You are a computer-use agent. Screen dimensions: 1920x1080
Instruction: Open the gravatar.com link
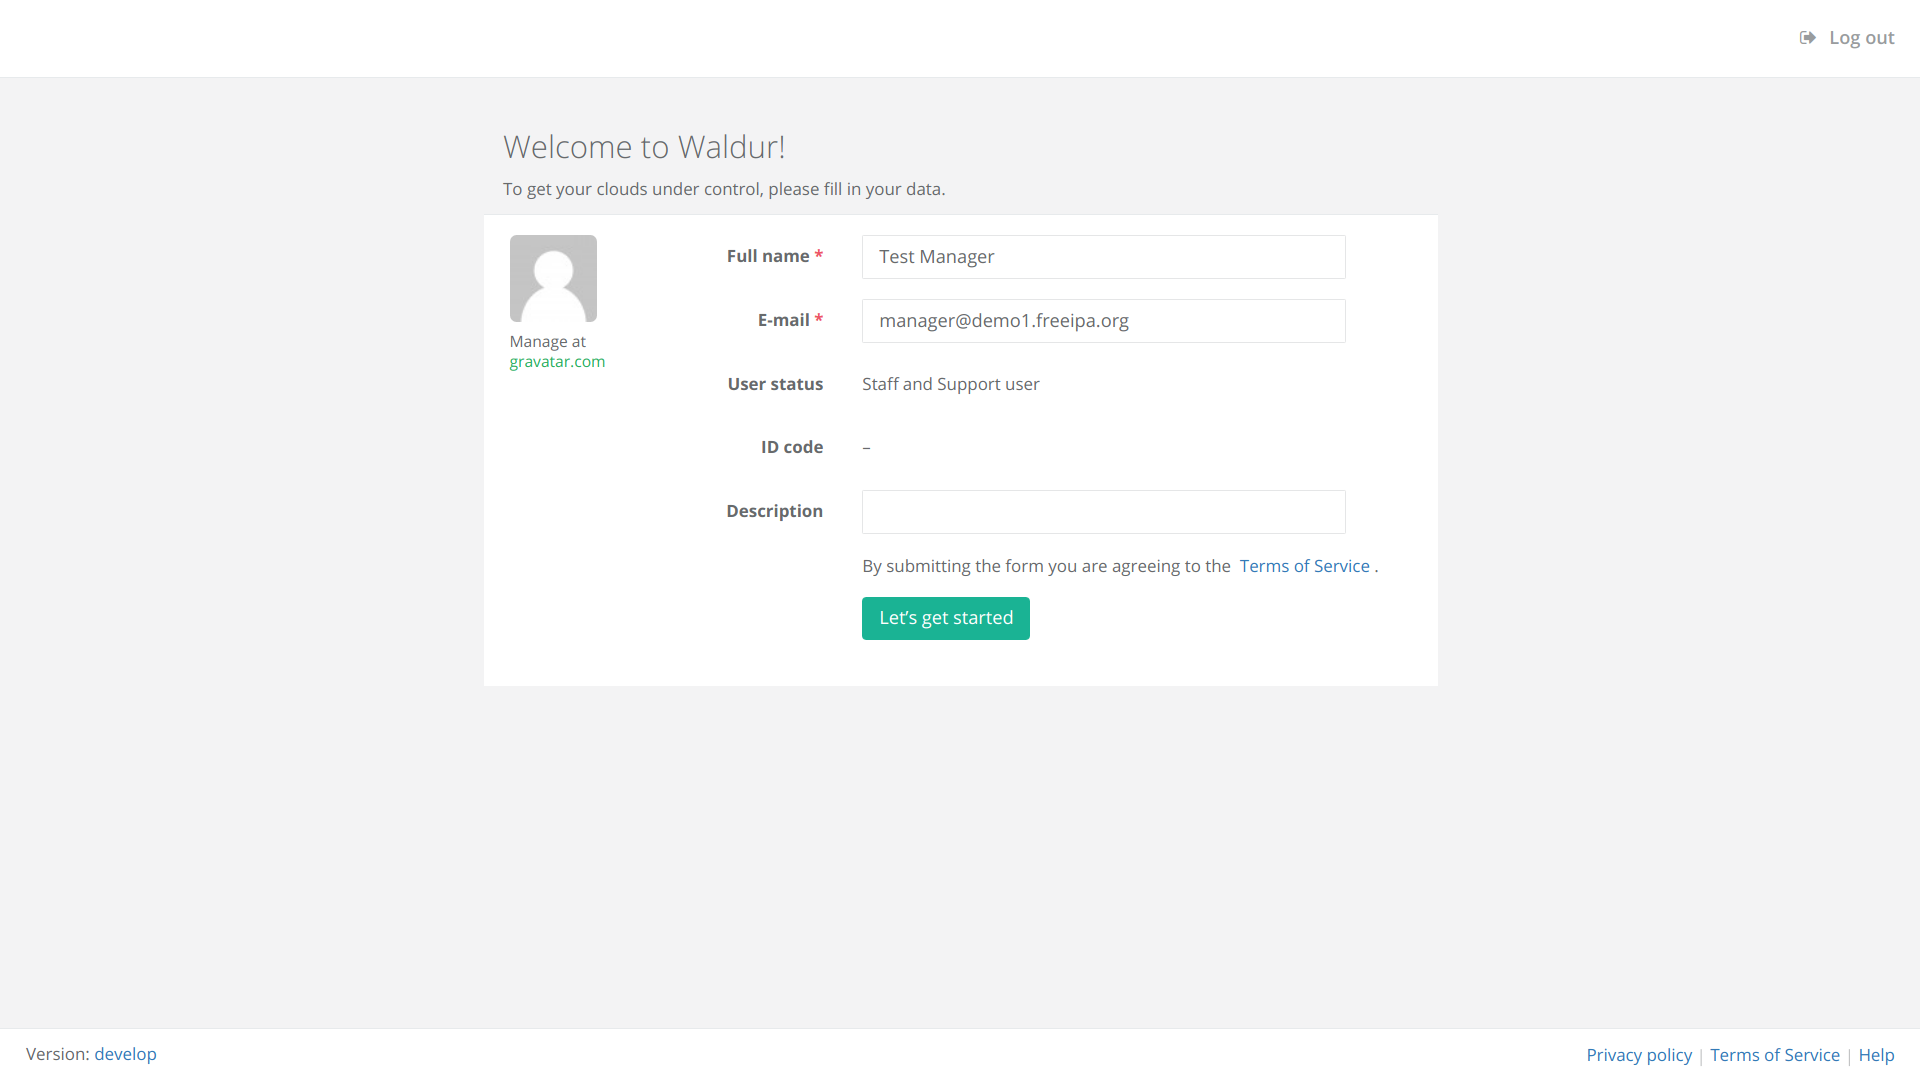click(x=557, y=362)
